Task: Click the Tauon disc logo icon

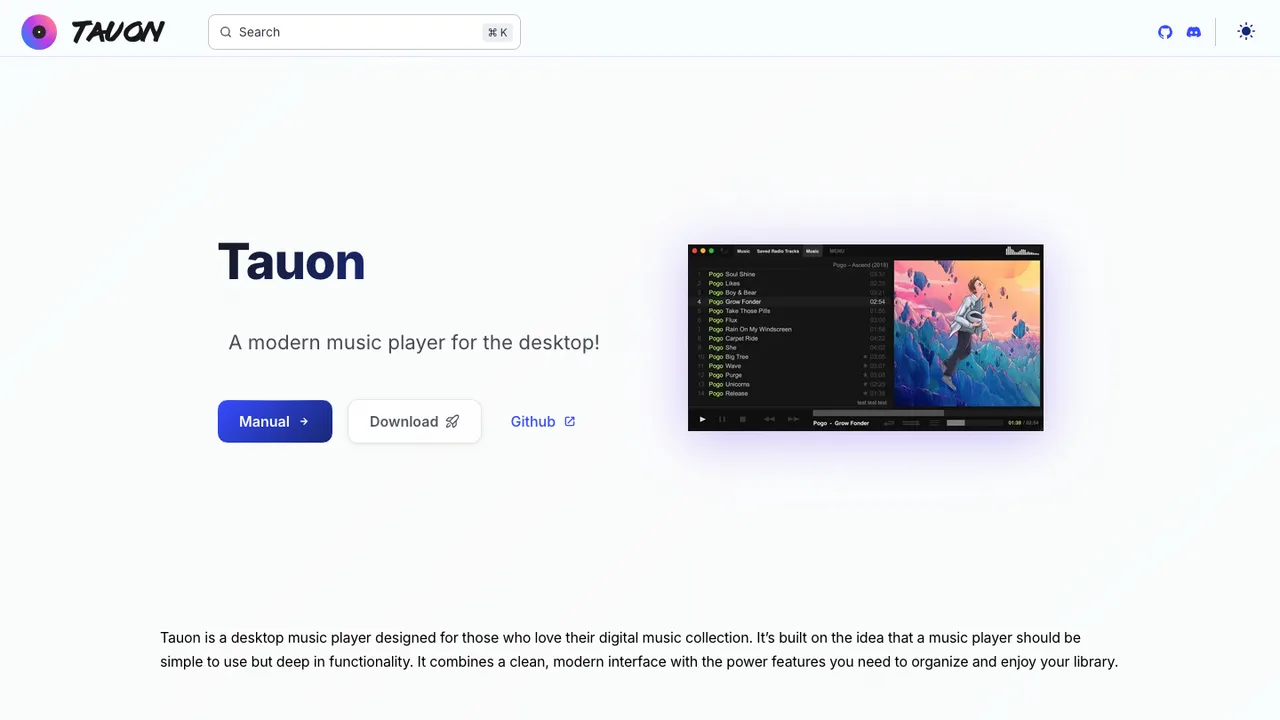Action: click(39, 32)
